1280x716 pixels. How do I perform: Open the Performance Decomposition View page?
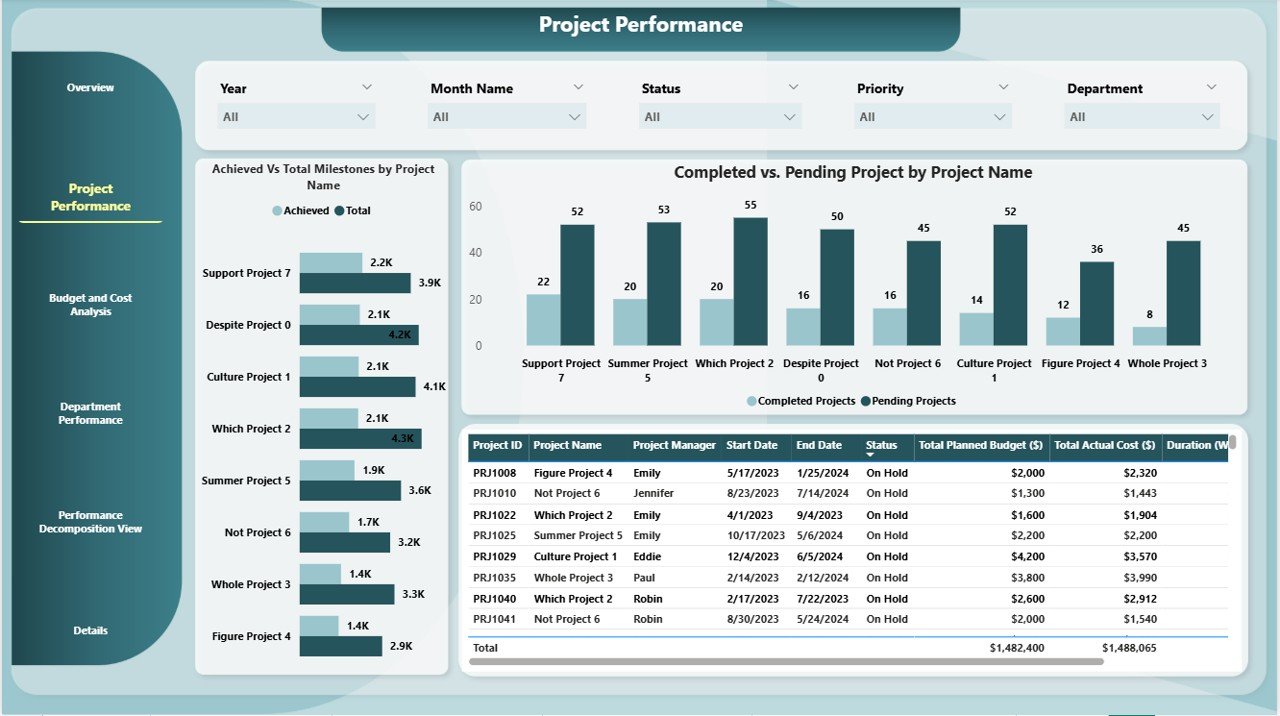90,522
